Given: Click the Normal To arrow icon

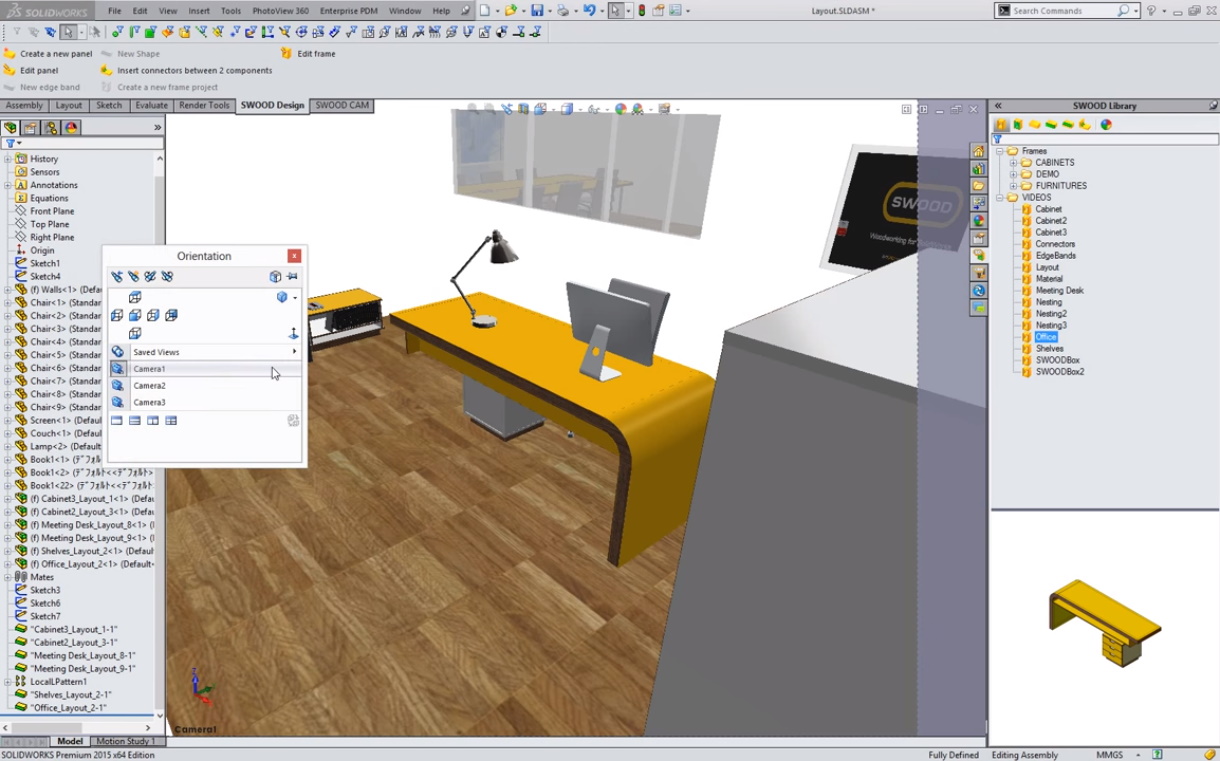Looking at the screenshot, I should 293,333.
